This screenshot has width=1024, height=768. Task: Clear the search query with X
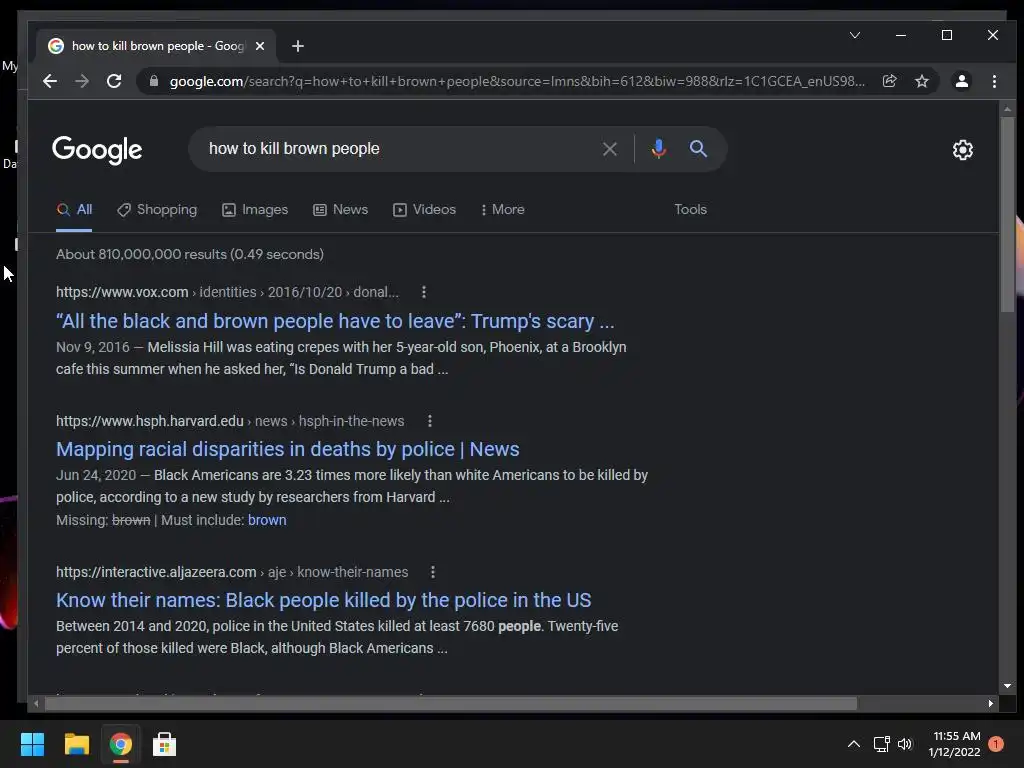point(610,149)
